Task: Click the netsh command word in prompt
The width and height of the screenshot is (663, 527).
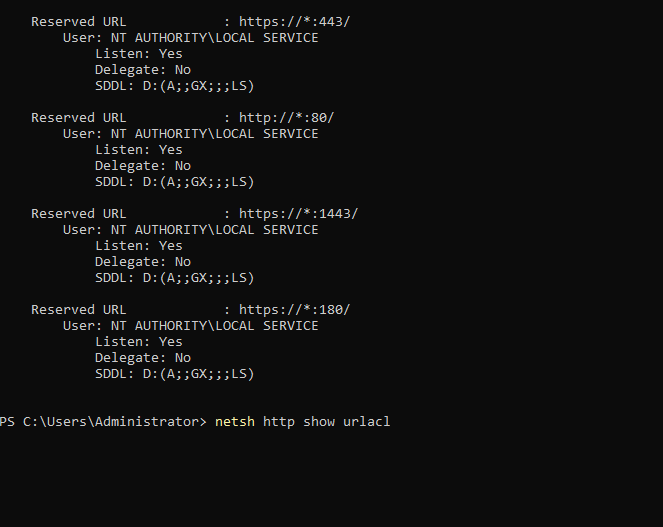Action: (x=235, y=422)
